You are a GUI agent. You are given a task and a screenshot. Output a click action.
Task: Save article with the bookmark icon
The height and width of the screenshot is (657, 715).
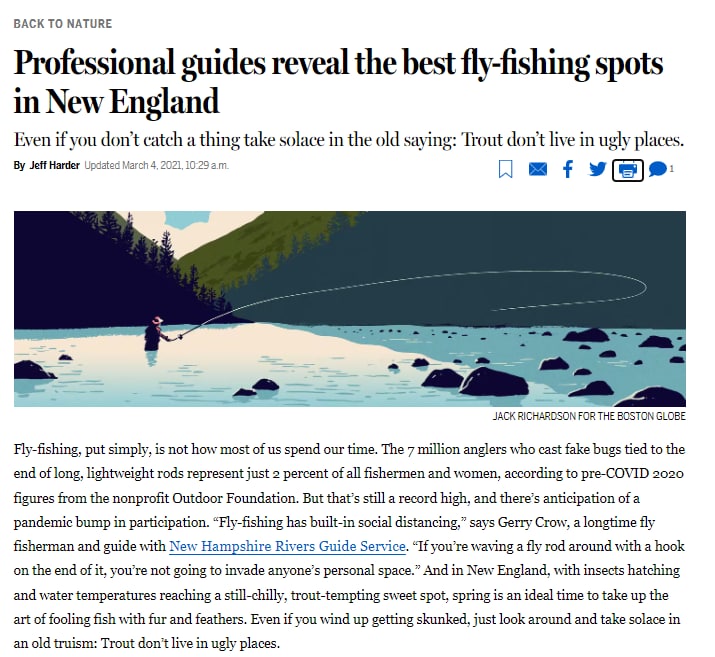click(x=505, y=169)
